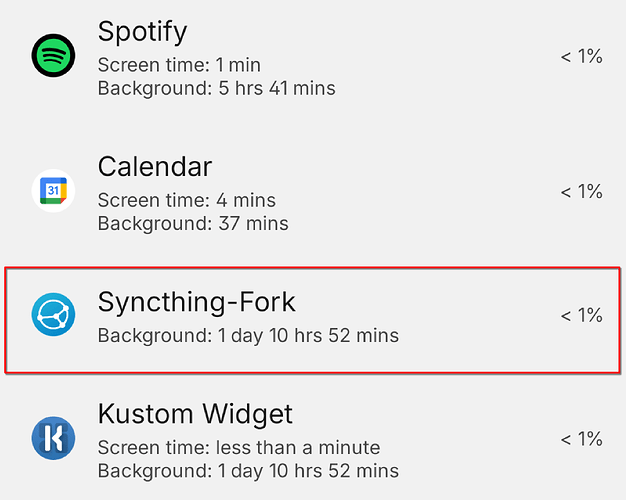
Task: Tap the Kustom Widget app icon
Action: (x=53, y=439)
